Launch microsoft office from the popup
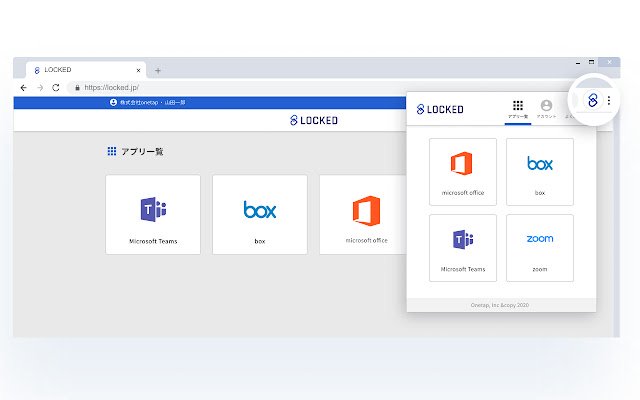The height and width of the screenshot is (400, 640). [463, 171]
